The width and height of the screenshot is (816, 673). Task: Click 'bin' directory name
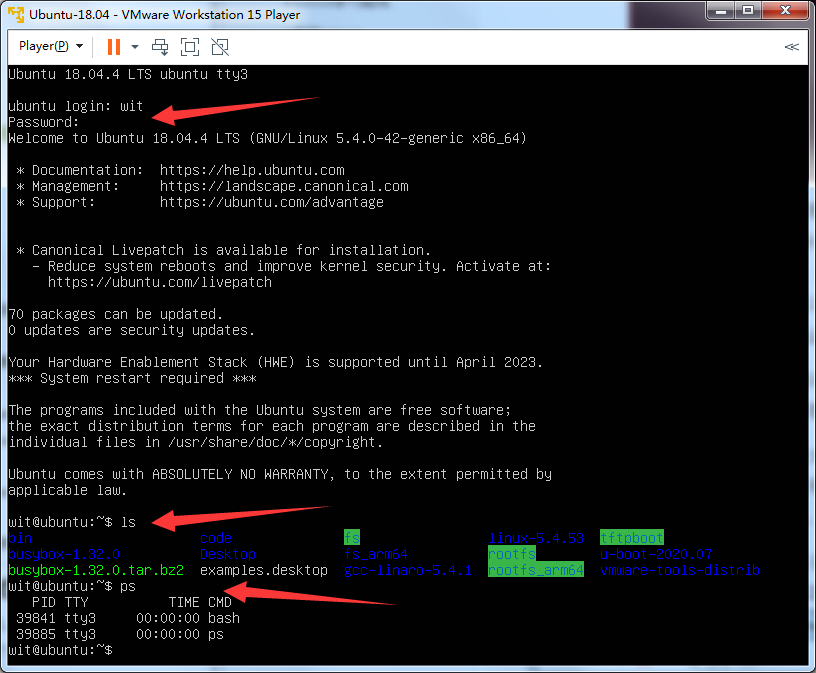(20, 538)
